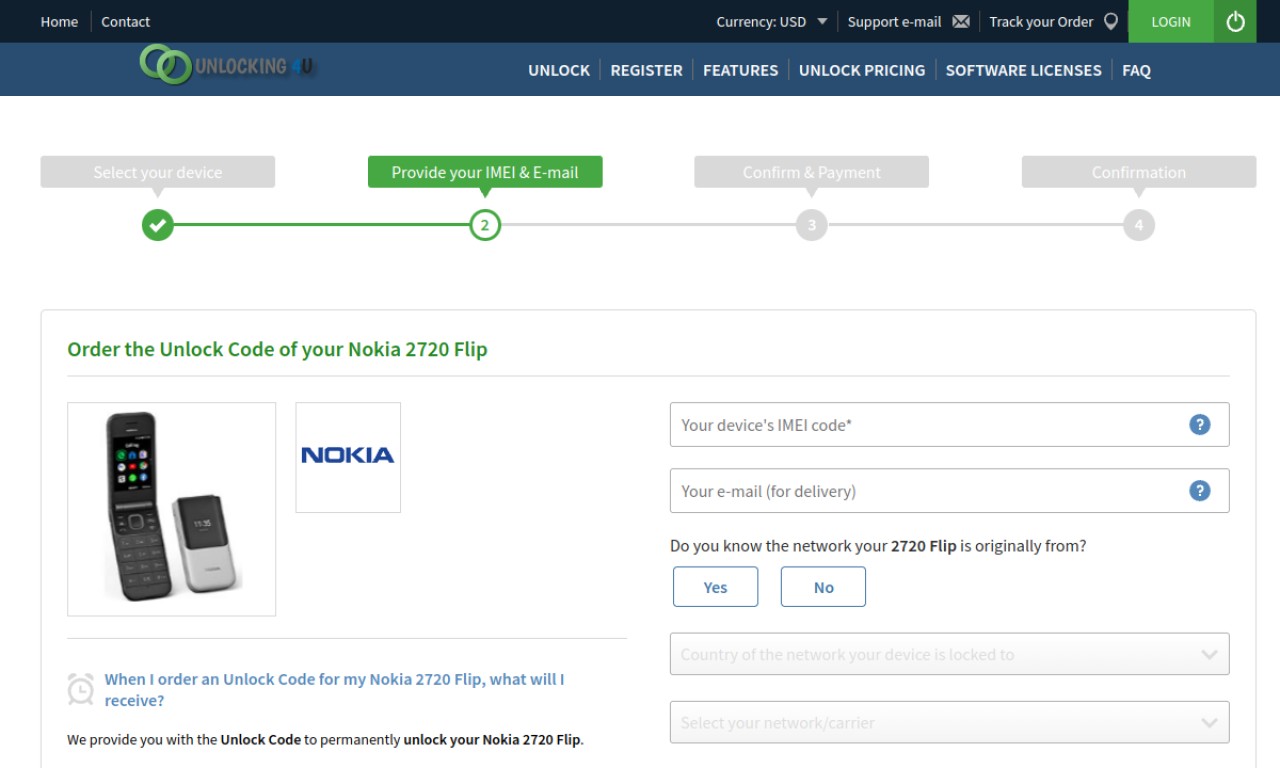Screen dimensions: 1280x768
Task: Open the UNLOCK menu item
Action: point(559,70)
